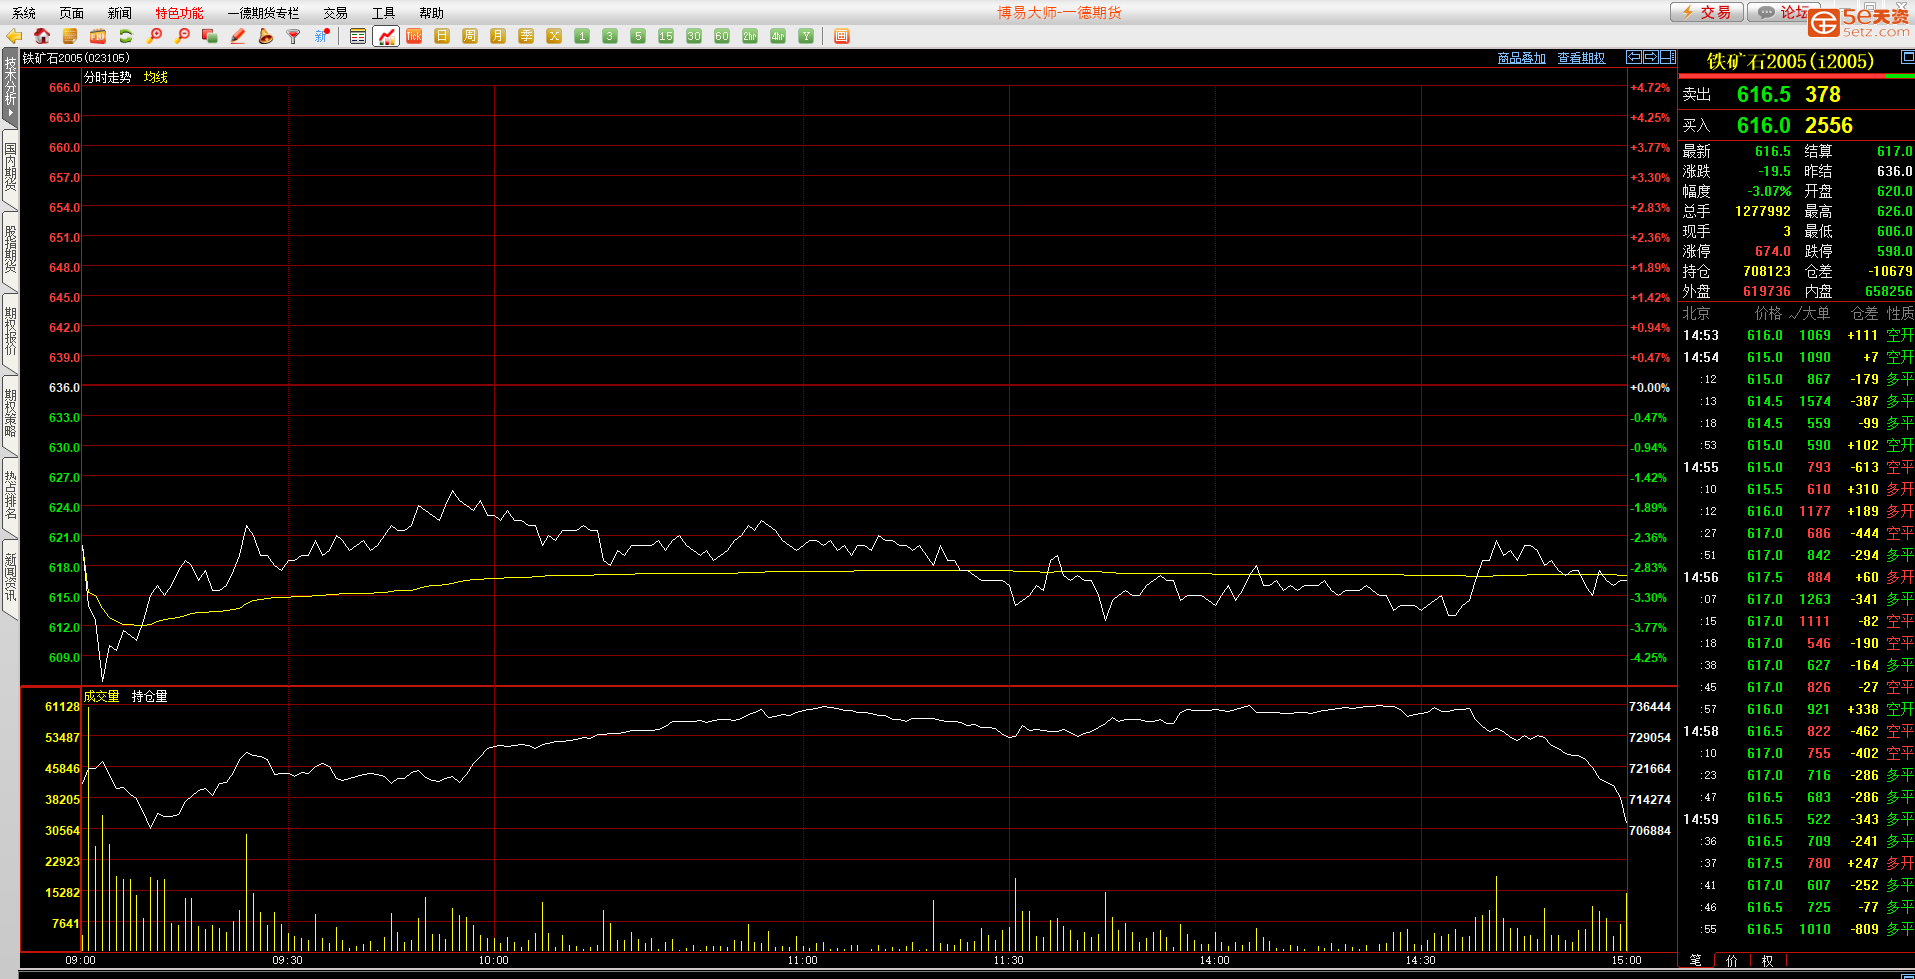Open the 特色功能 menu

(x=179, y=13)
